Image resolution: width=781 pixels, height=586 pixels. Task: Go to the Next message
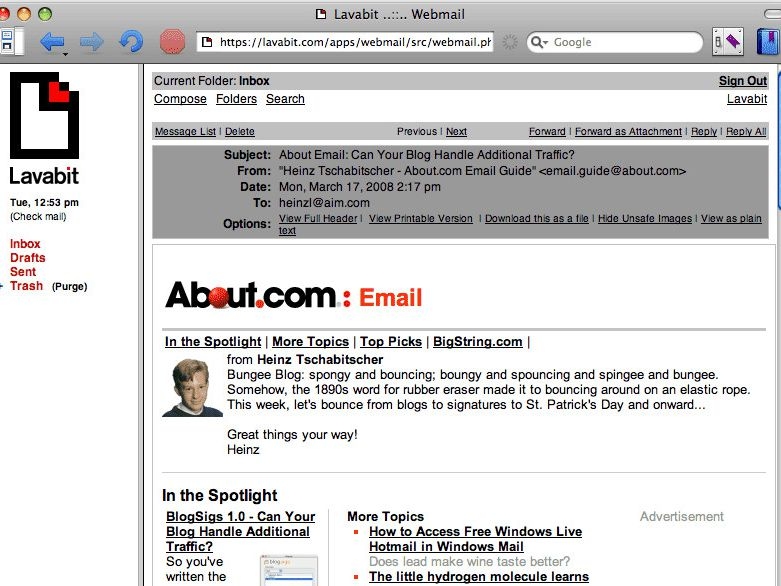click(456, 131)
